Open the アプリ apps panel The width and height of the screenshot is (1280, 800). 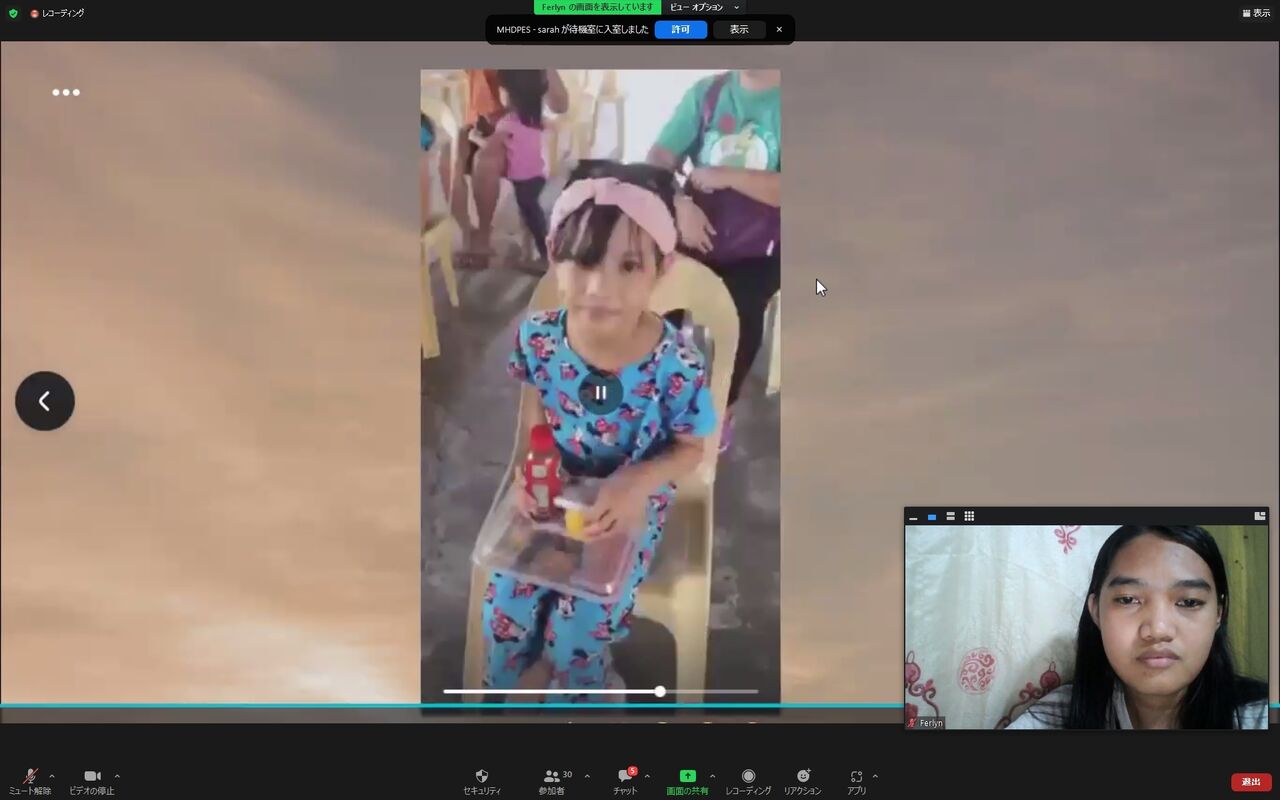click(x=856, y=781)
